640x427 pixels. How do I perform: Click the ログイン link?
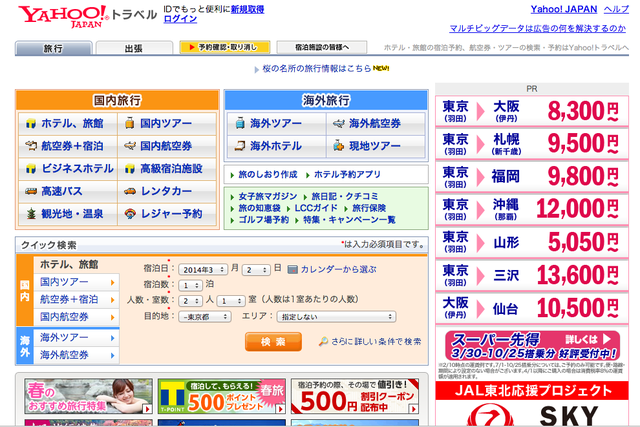(x=180, y=19)
